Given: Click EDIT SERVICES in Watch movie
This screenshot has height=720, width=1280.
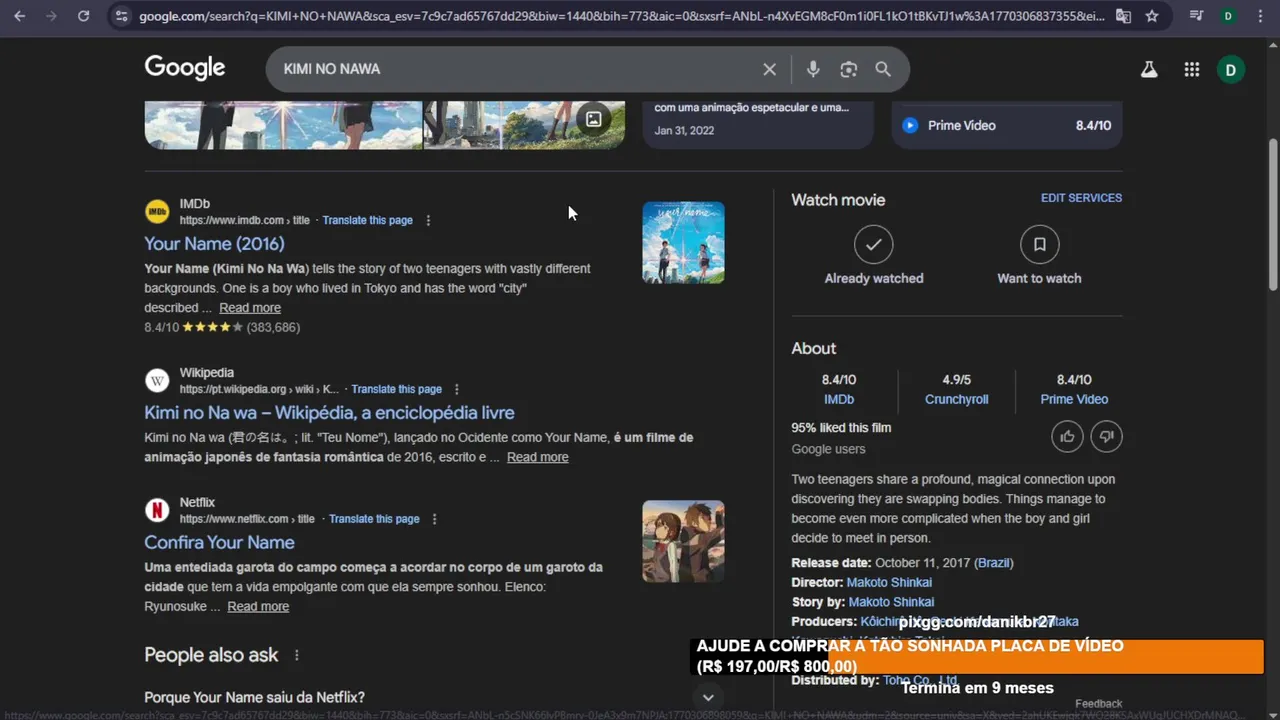Looking at the screenshot, I should pyautogui.click(x=1081, y=198).
